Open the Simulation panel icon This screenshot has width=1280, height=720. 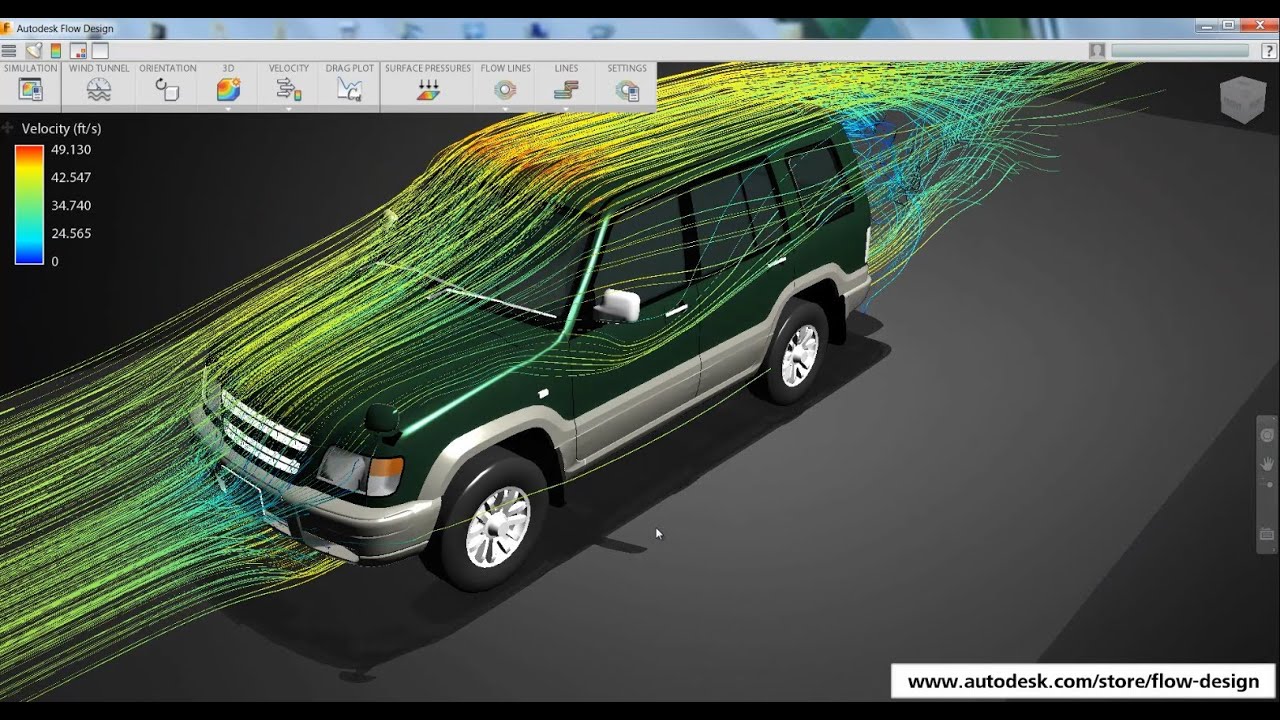tap(31, 90)
